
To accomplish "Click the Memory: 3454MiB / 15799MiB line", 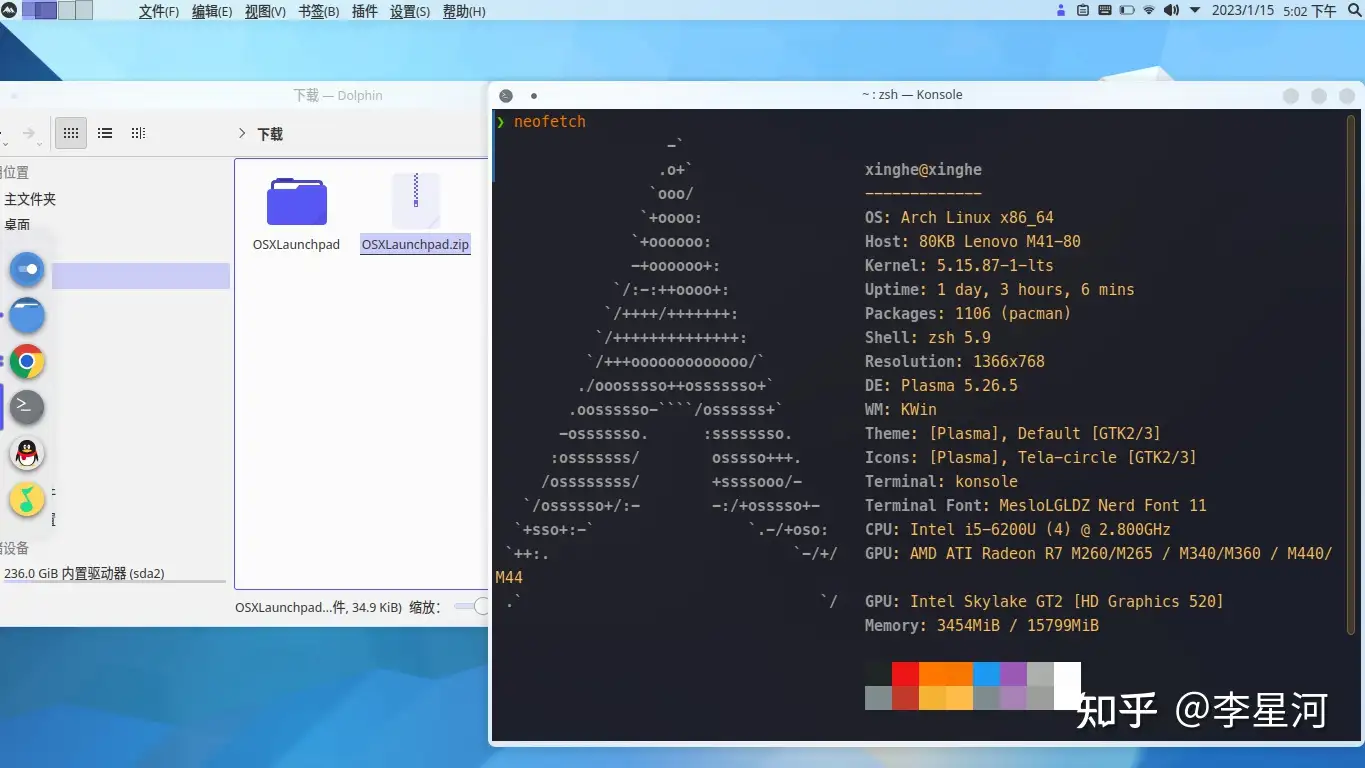I will (982, 625).
